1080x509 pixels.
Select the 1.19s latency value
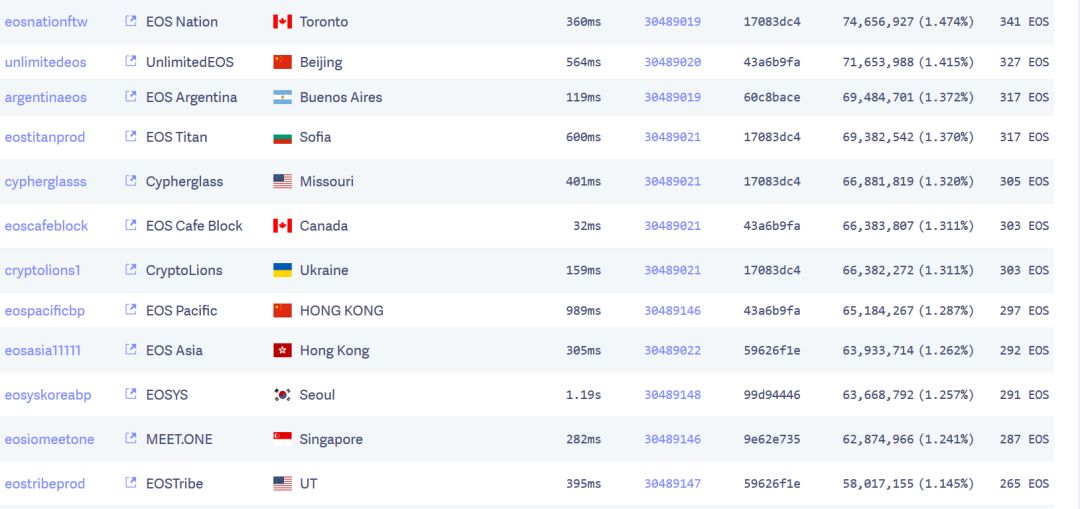point(583,395)
